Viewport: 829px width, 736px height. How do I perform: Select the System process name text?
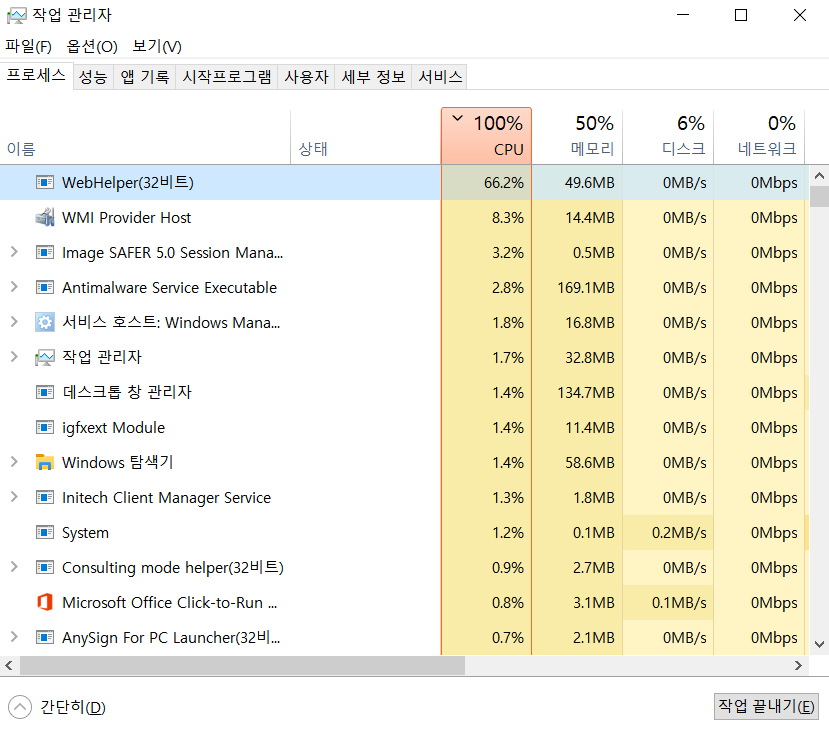click(86, 532)
